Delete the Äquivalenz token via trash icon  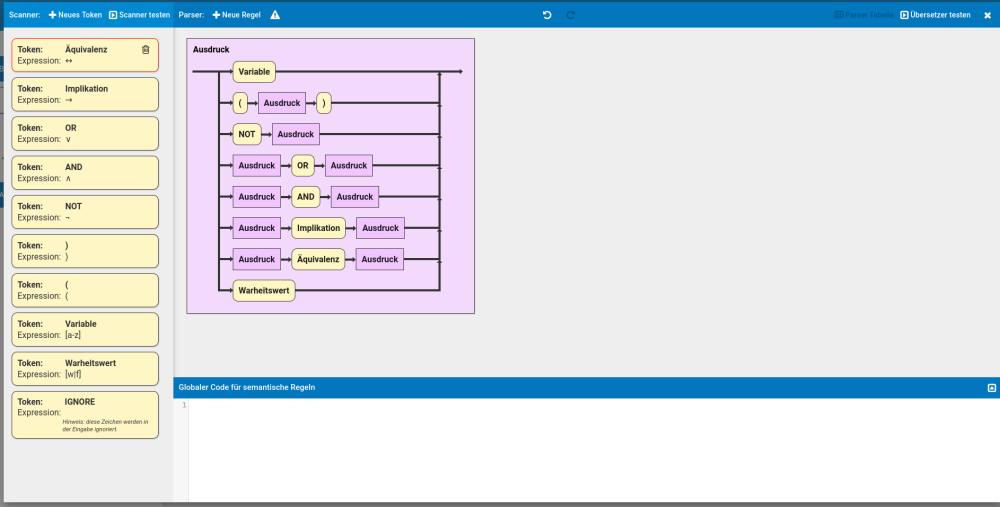click(x=145, y=50)
